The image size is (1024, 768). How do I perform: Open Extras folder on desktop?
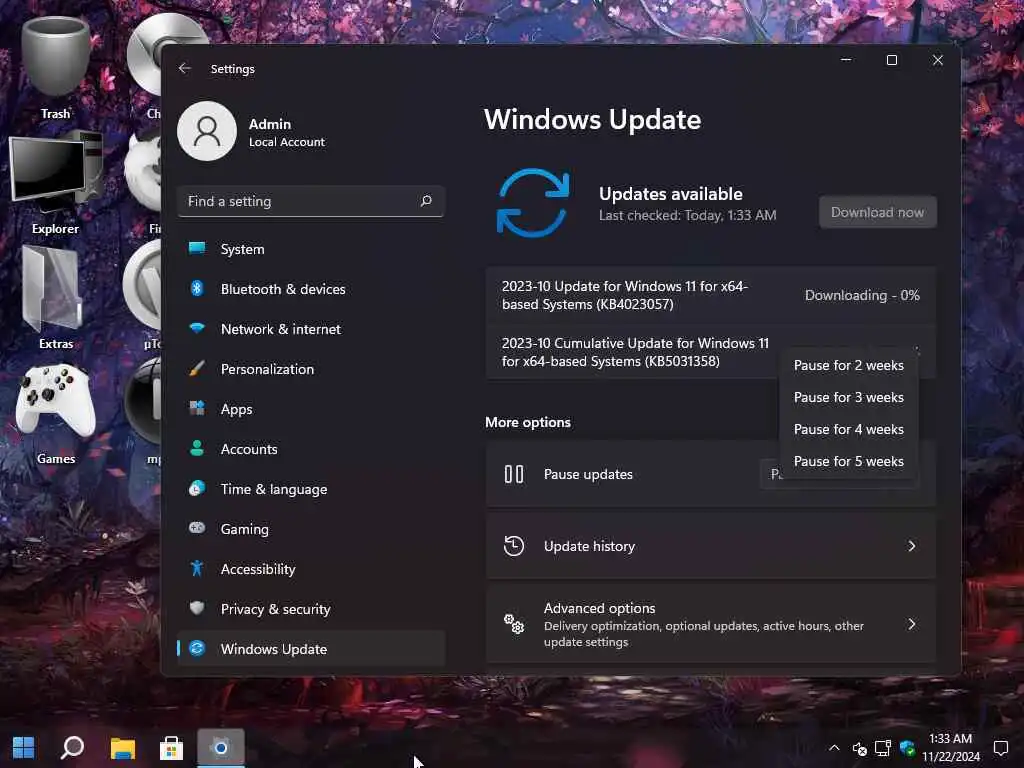pos(56,298)
